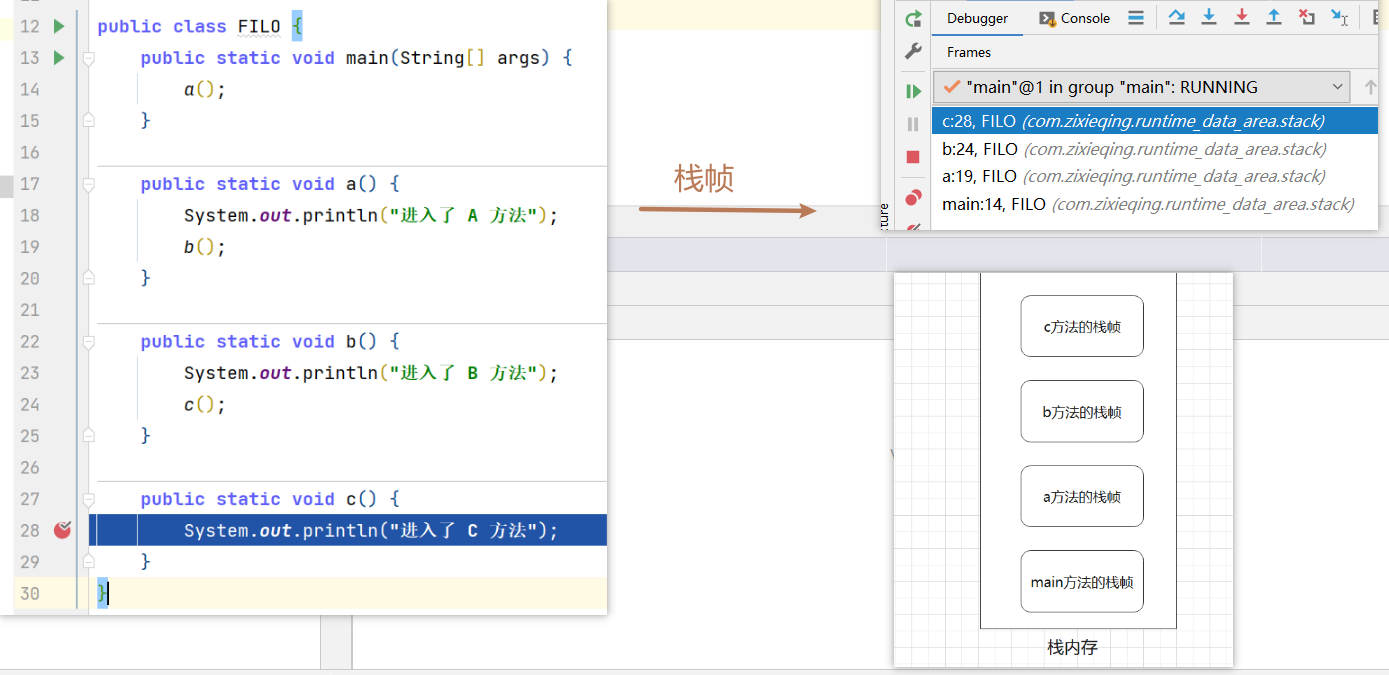
Task: Click fold end marker on line 25
Action: pyautogui.click(x=88, y=435)
